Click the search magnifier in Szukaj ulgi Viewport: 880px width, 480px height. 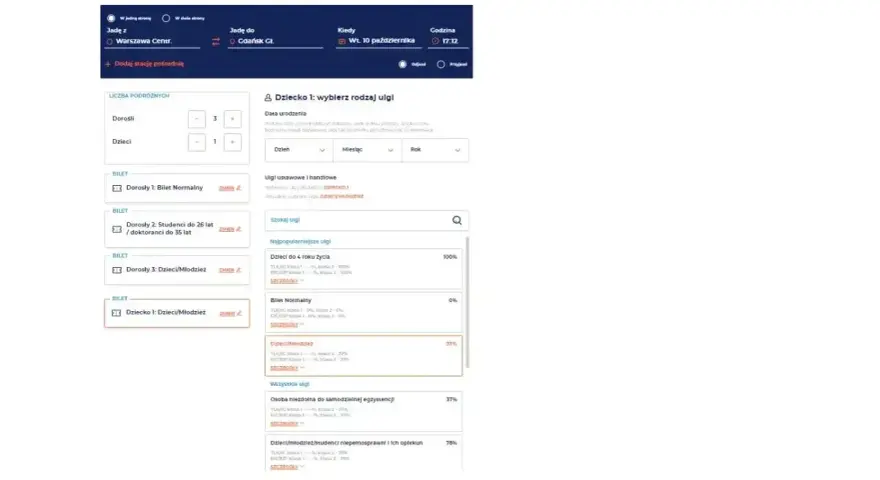[x=457, y=221]
